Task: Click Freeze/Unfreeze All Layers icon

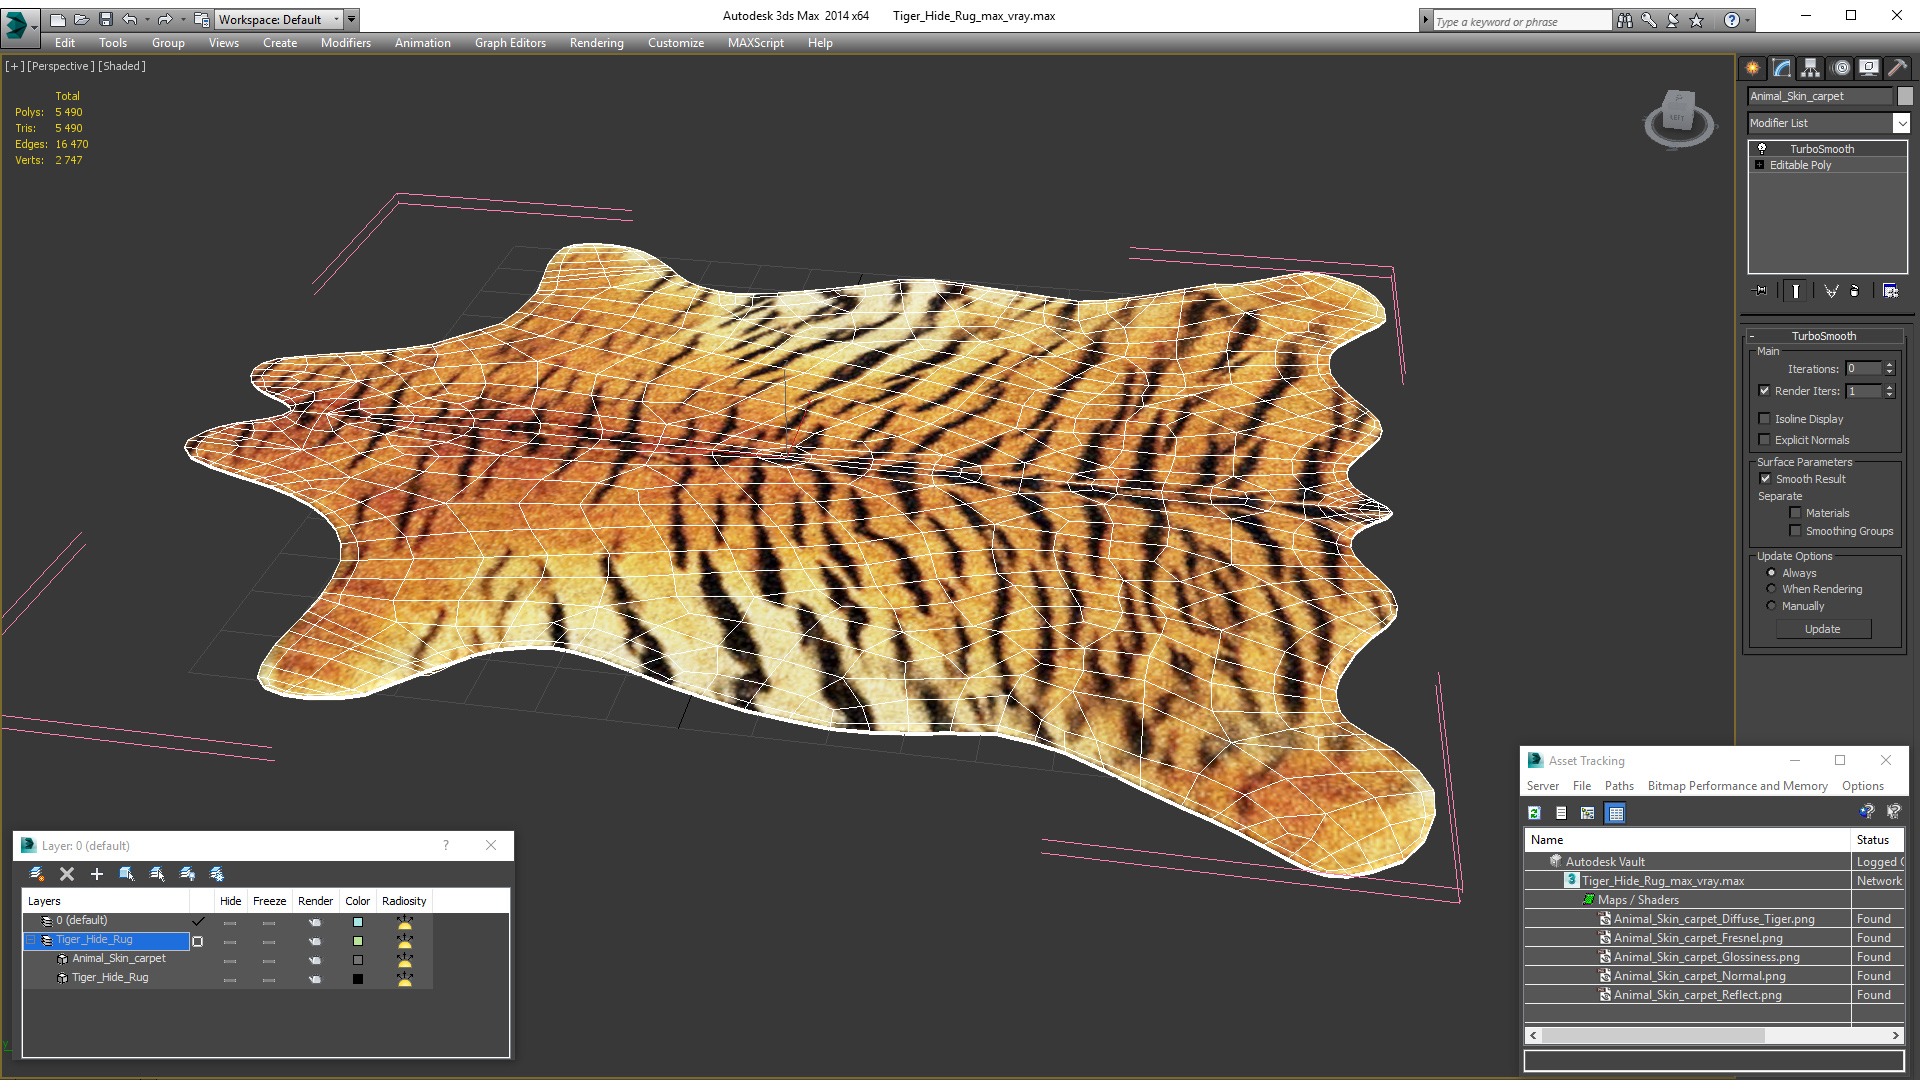Action: tap(217, 874)
